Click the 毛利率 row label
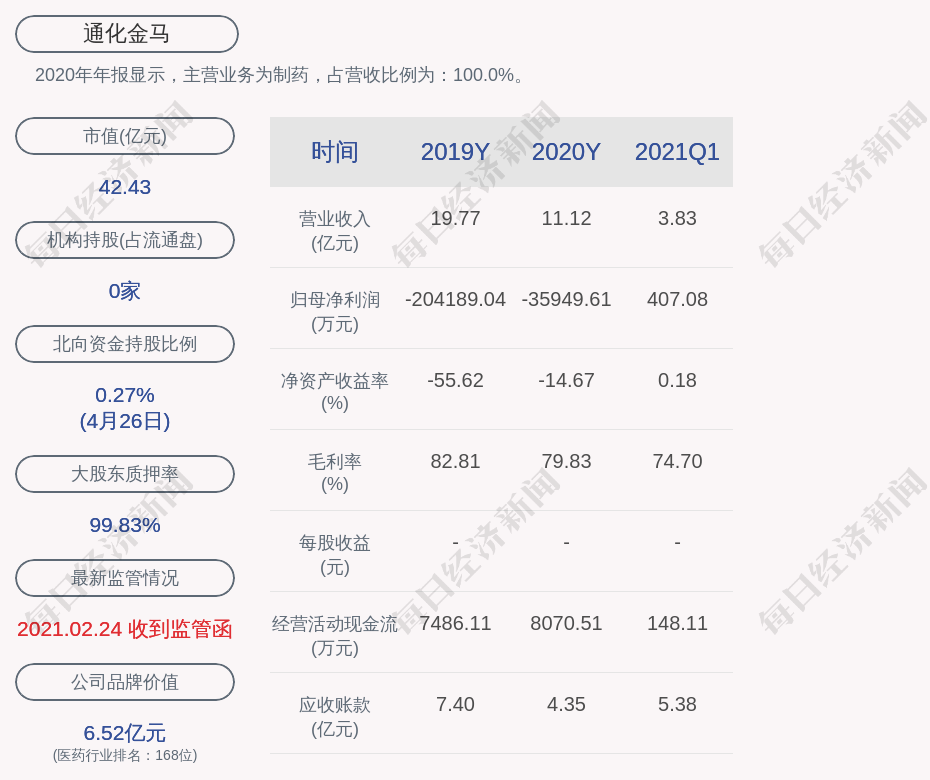Image resolution: width=930 pixels, height=780 pixels. tap(334, 473)
